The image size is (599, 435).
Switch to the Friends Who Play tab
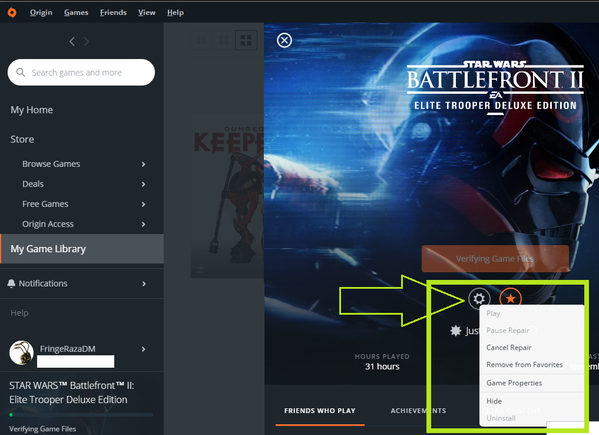(x=320, y=411)
